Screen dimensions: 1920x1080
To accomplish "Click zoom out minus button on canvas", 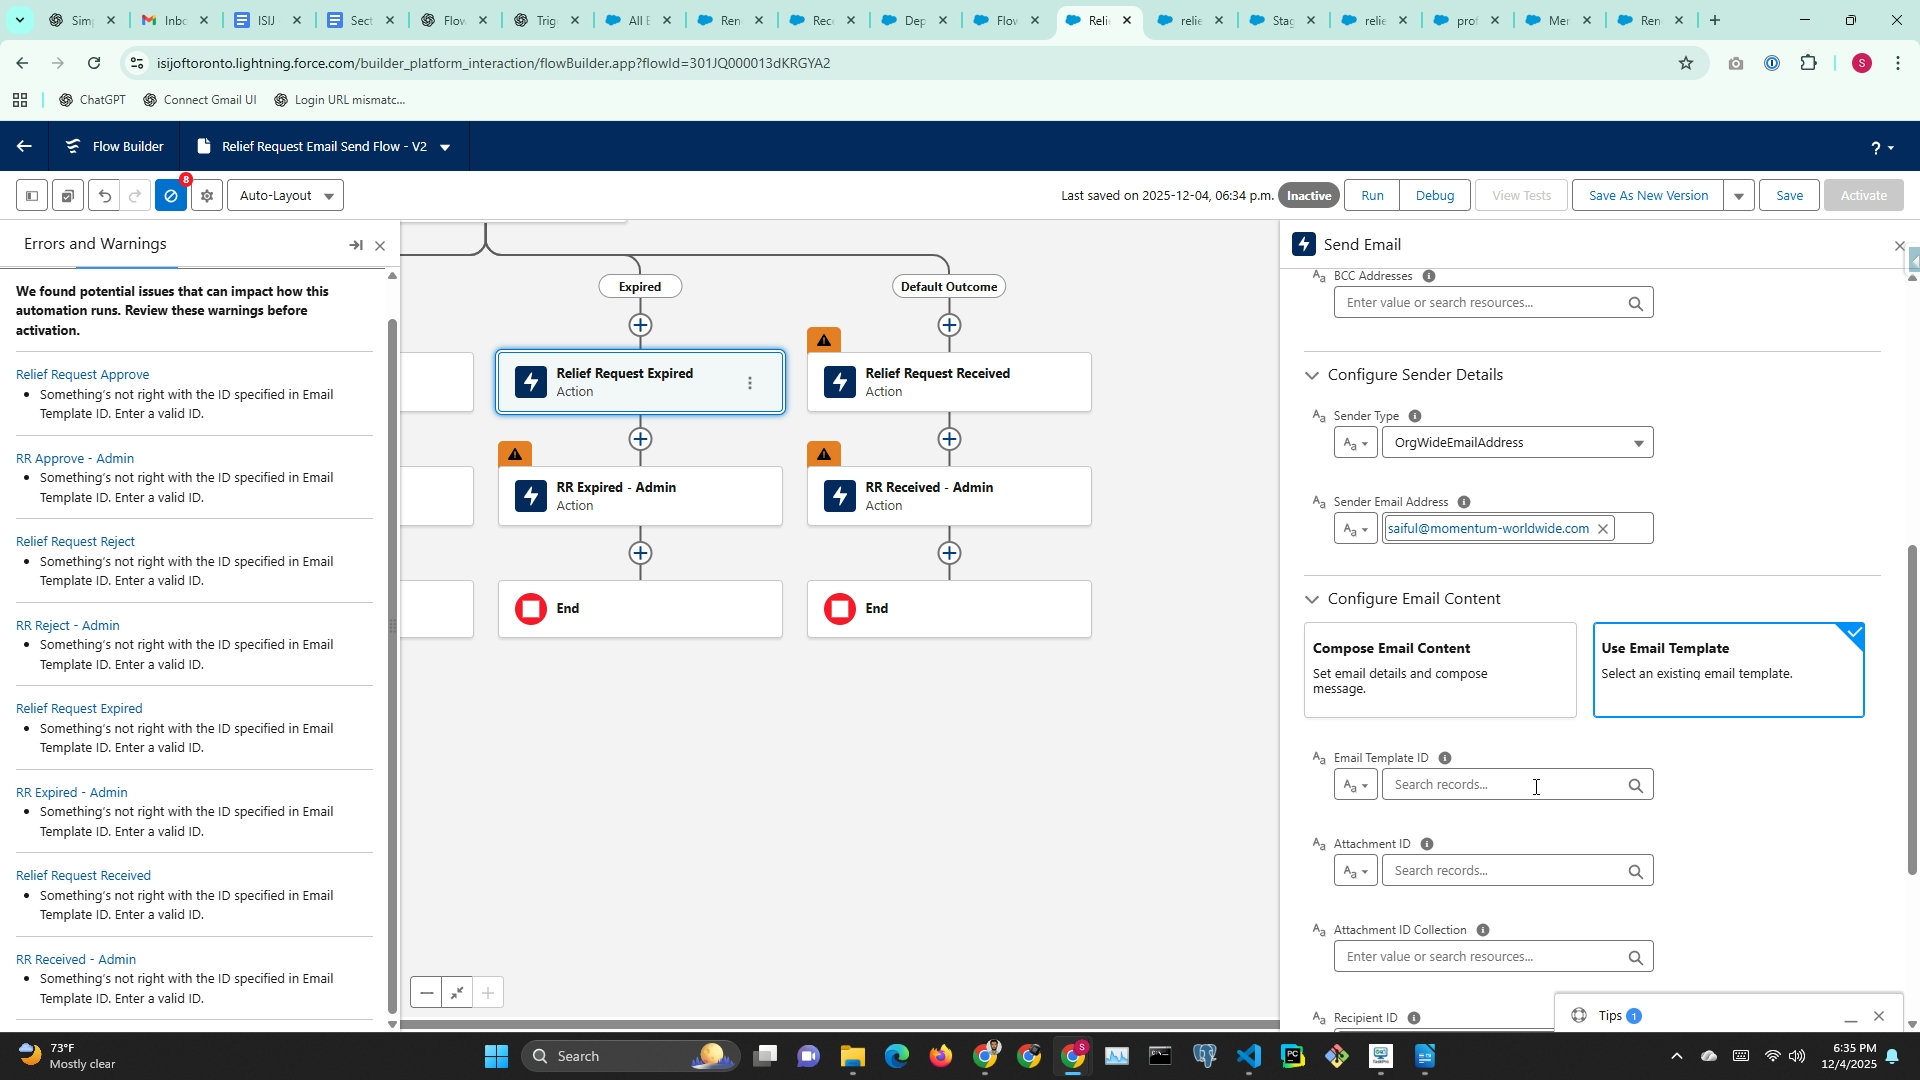I will click(x=427, y=993).
